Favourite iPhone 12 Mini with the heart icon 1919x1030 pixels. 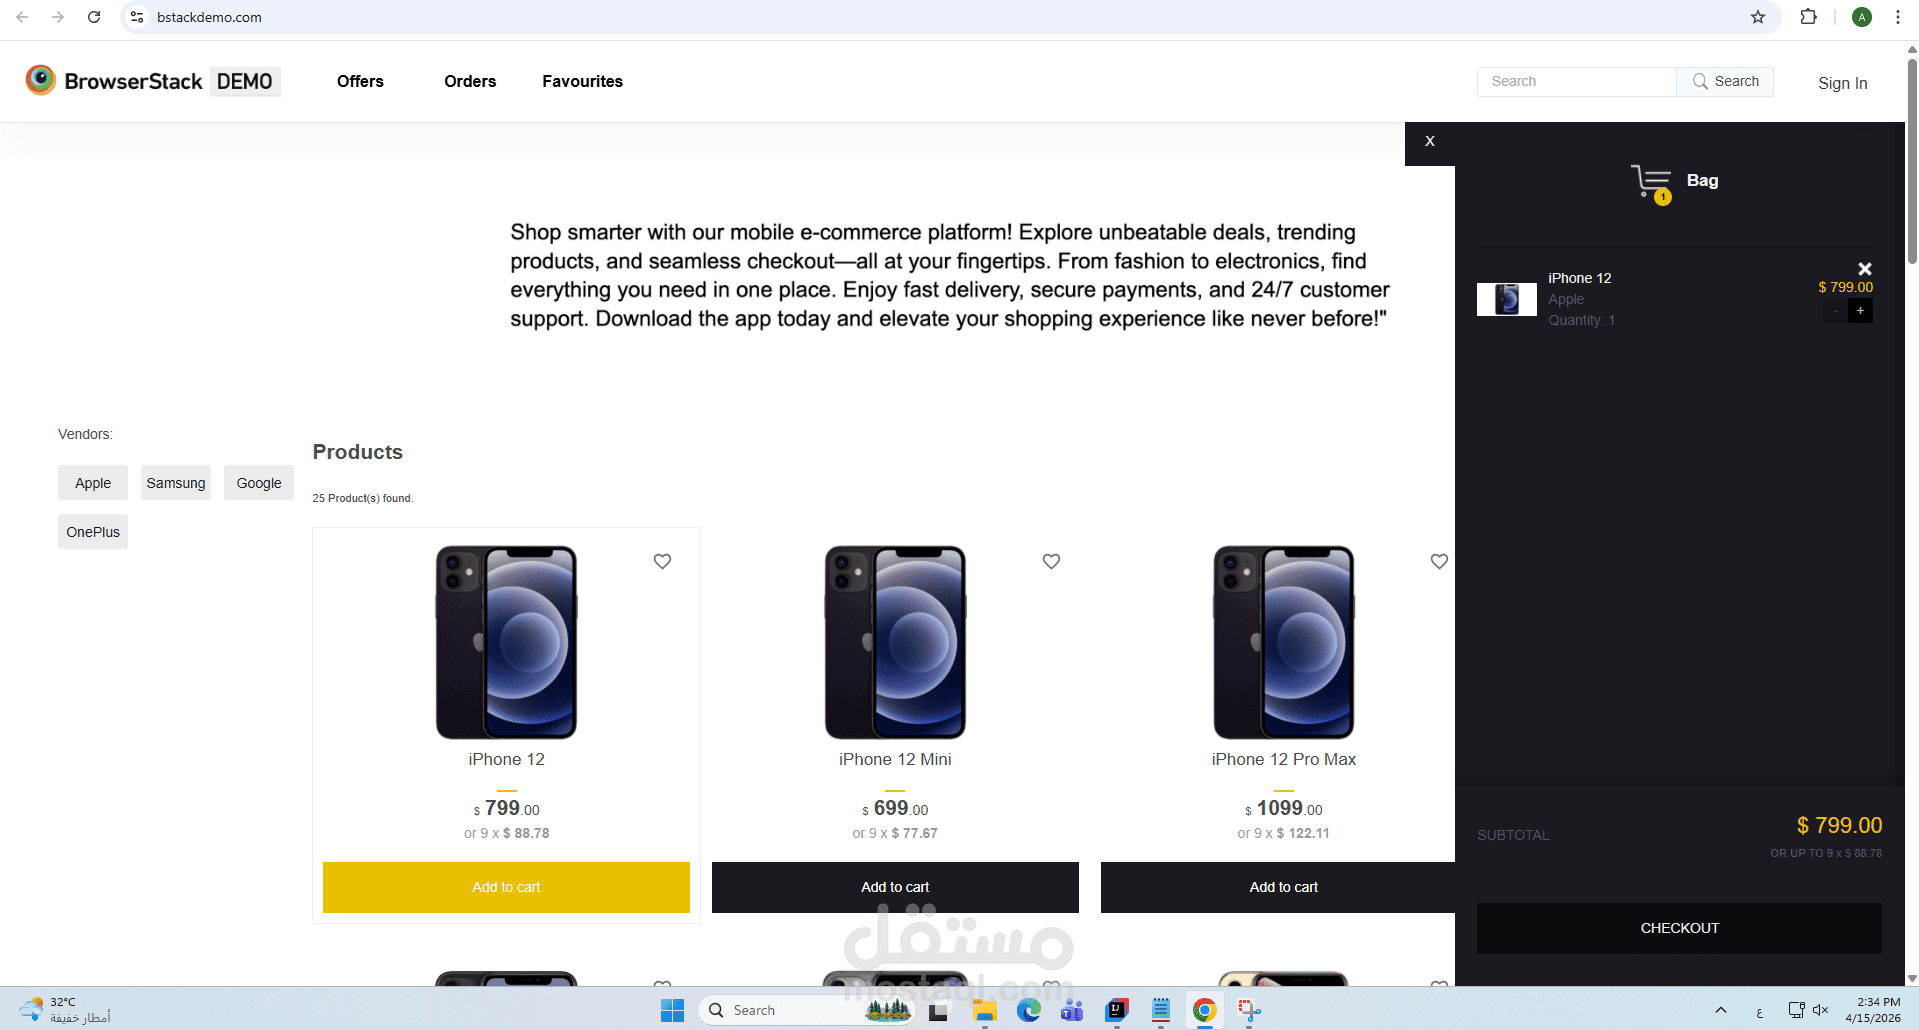1051,562
